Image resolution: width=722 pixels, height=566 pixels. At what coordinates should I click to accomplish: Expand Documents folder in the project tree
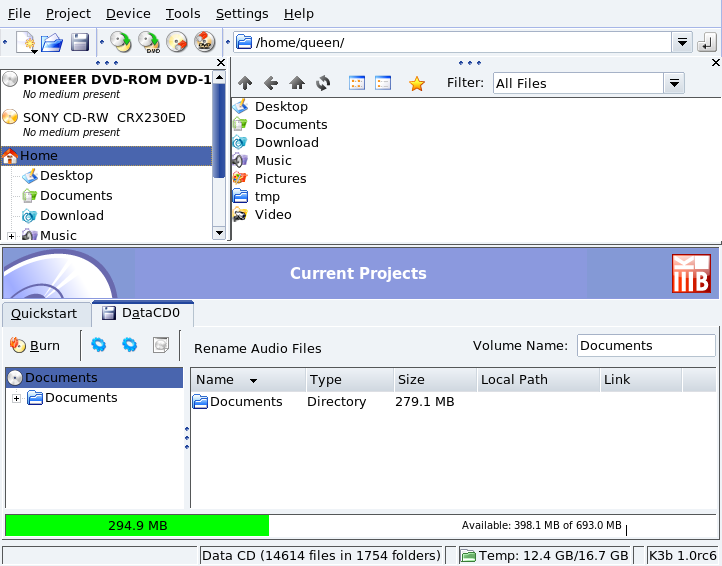click(x=16, y=398)
